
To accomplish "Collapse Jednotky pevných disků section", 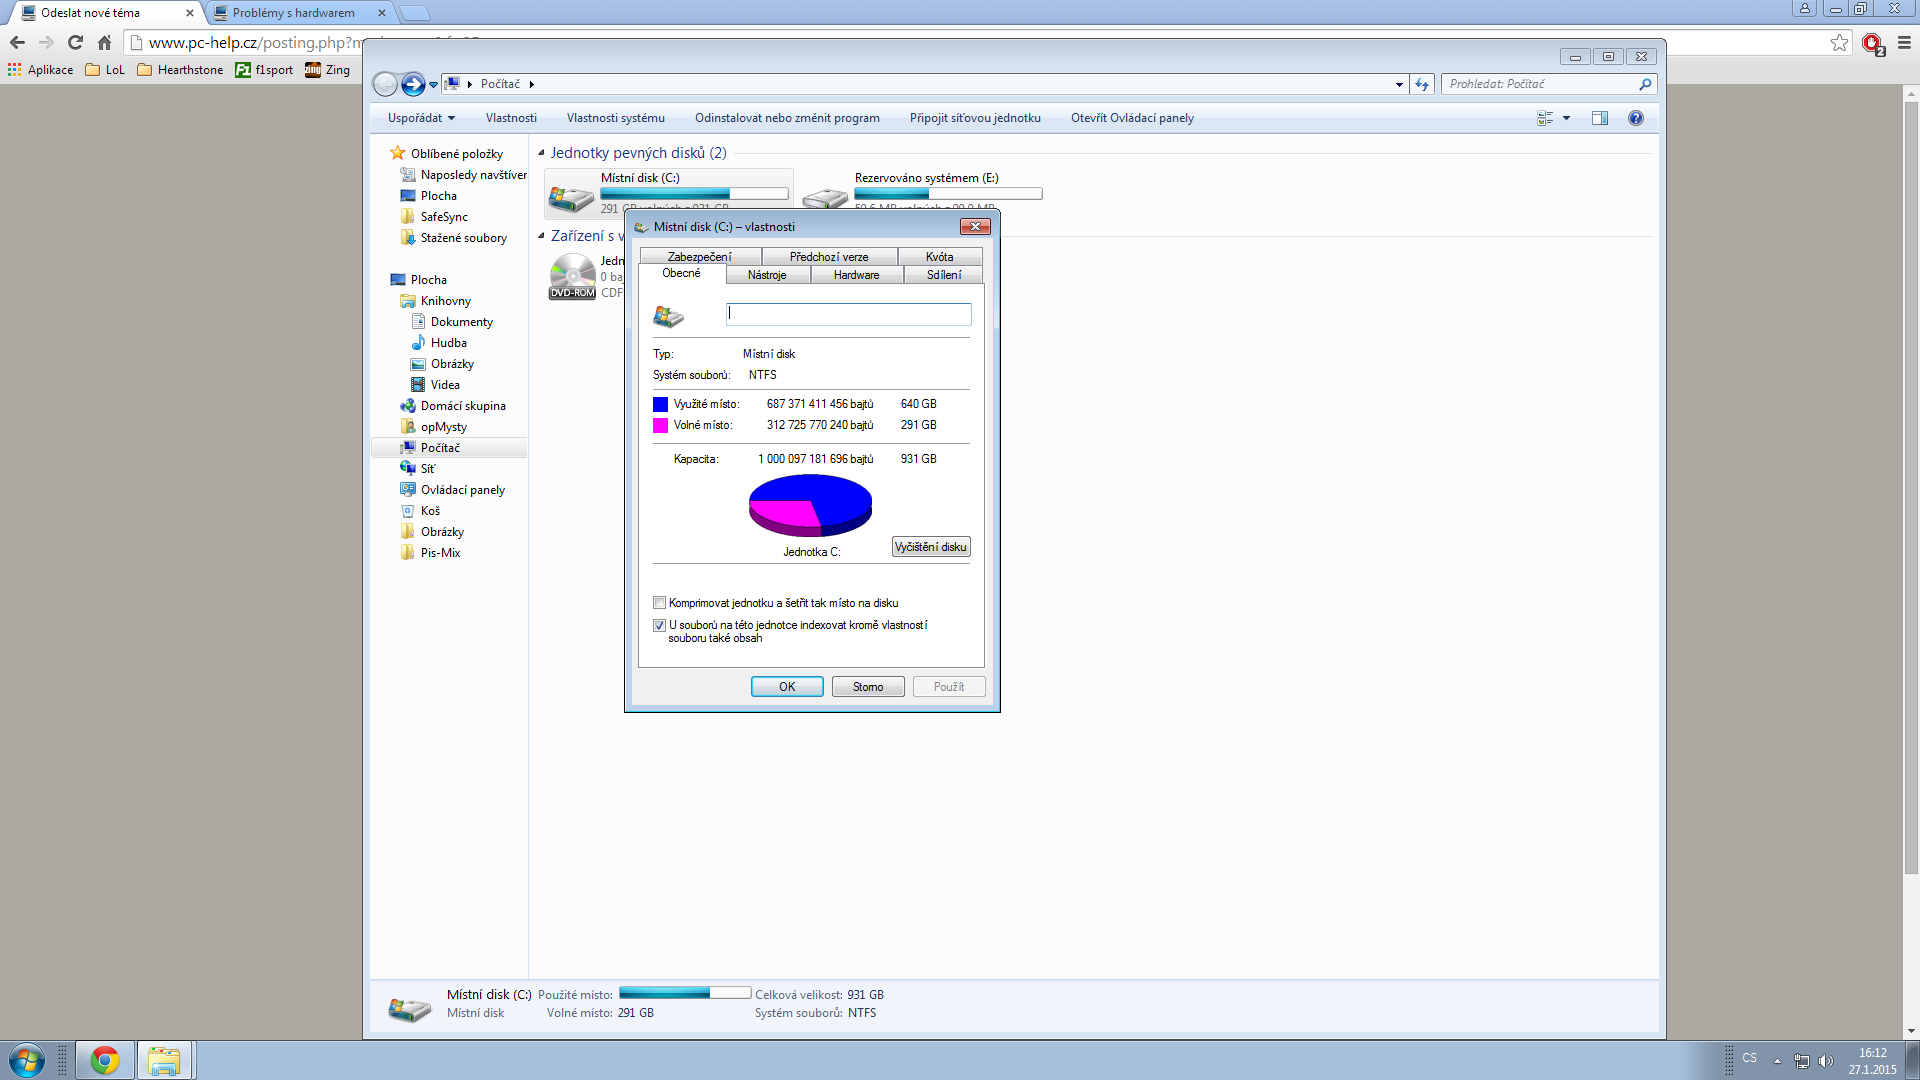I will point(542,153).
